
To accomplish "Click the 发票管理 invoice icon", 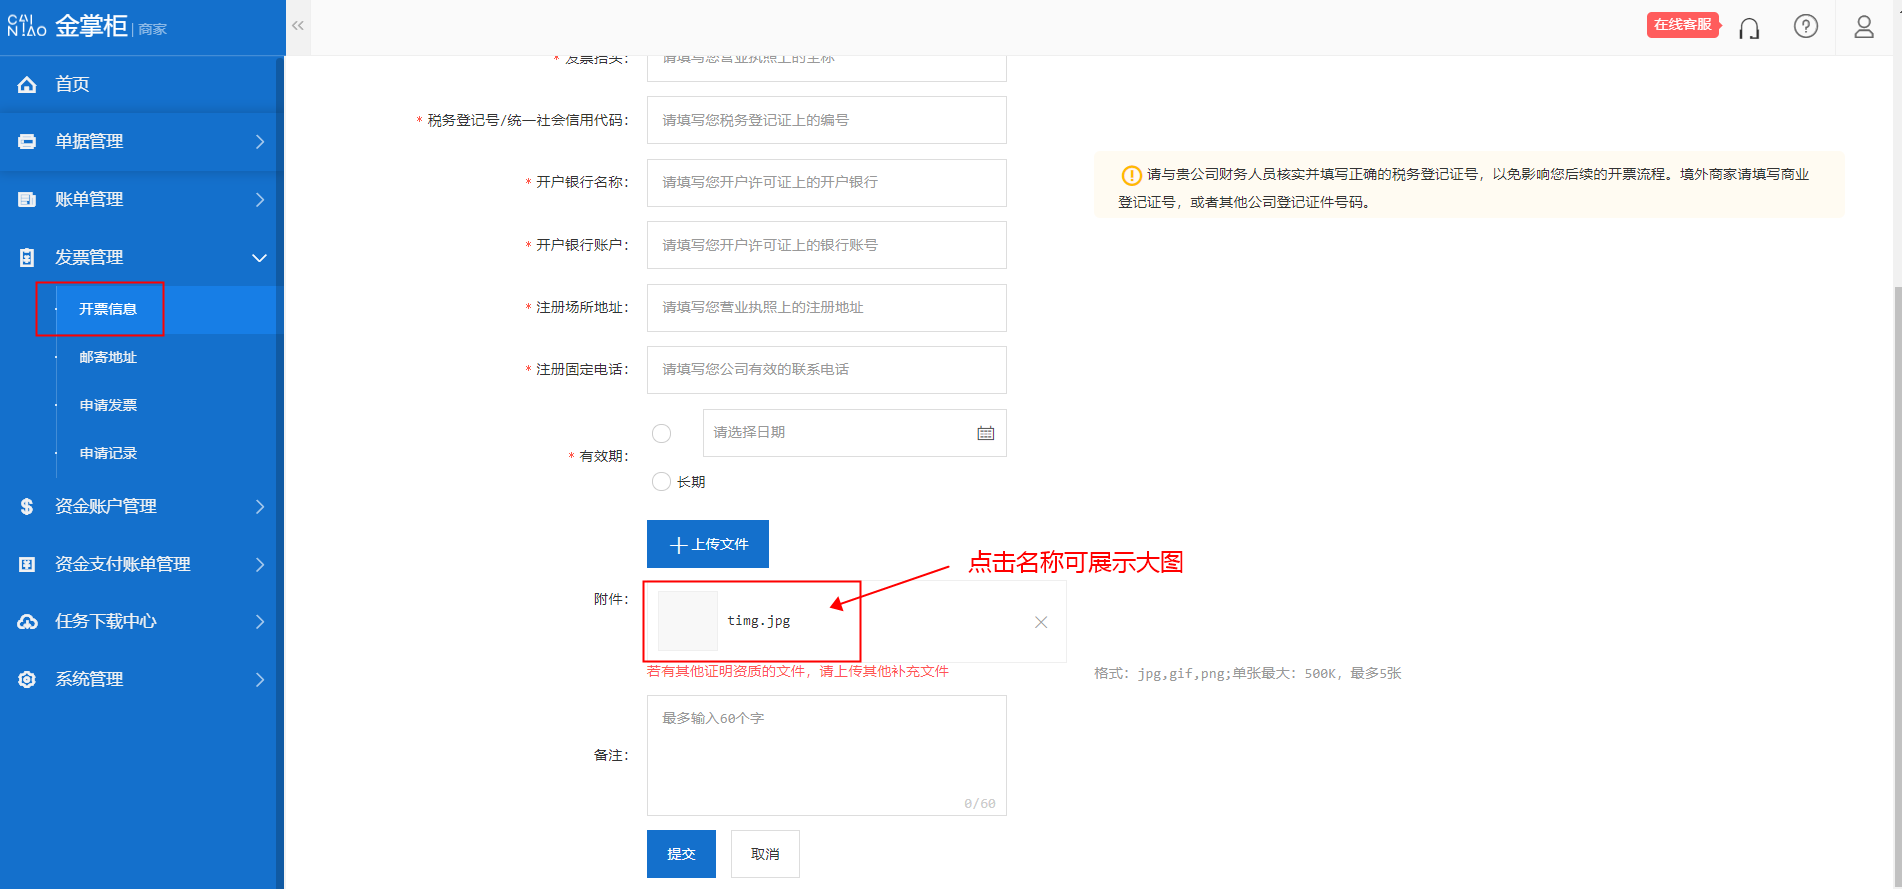I will [x=27, y=258].
